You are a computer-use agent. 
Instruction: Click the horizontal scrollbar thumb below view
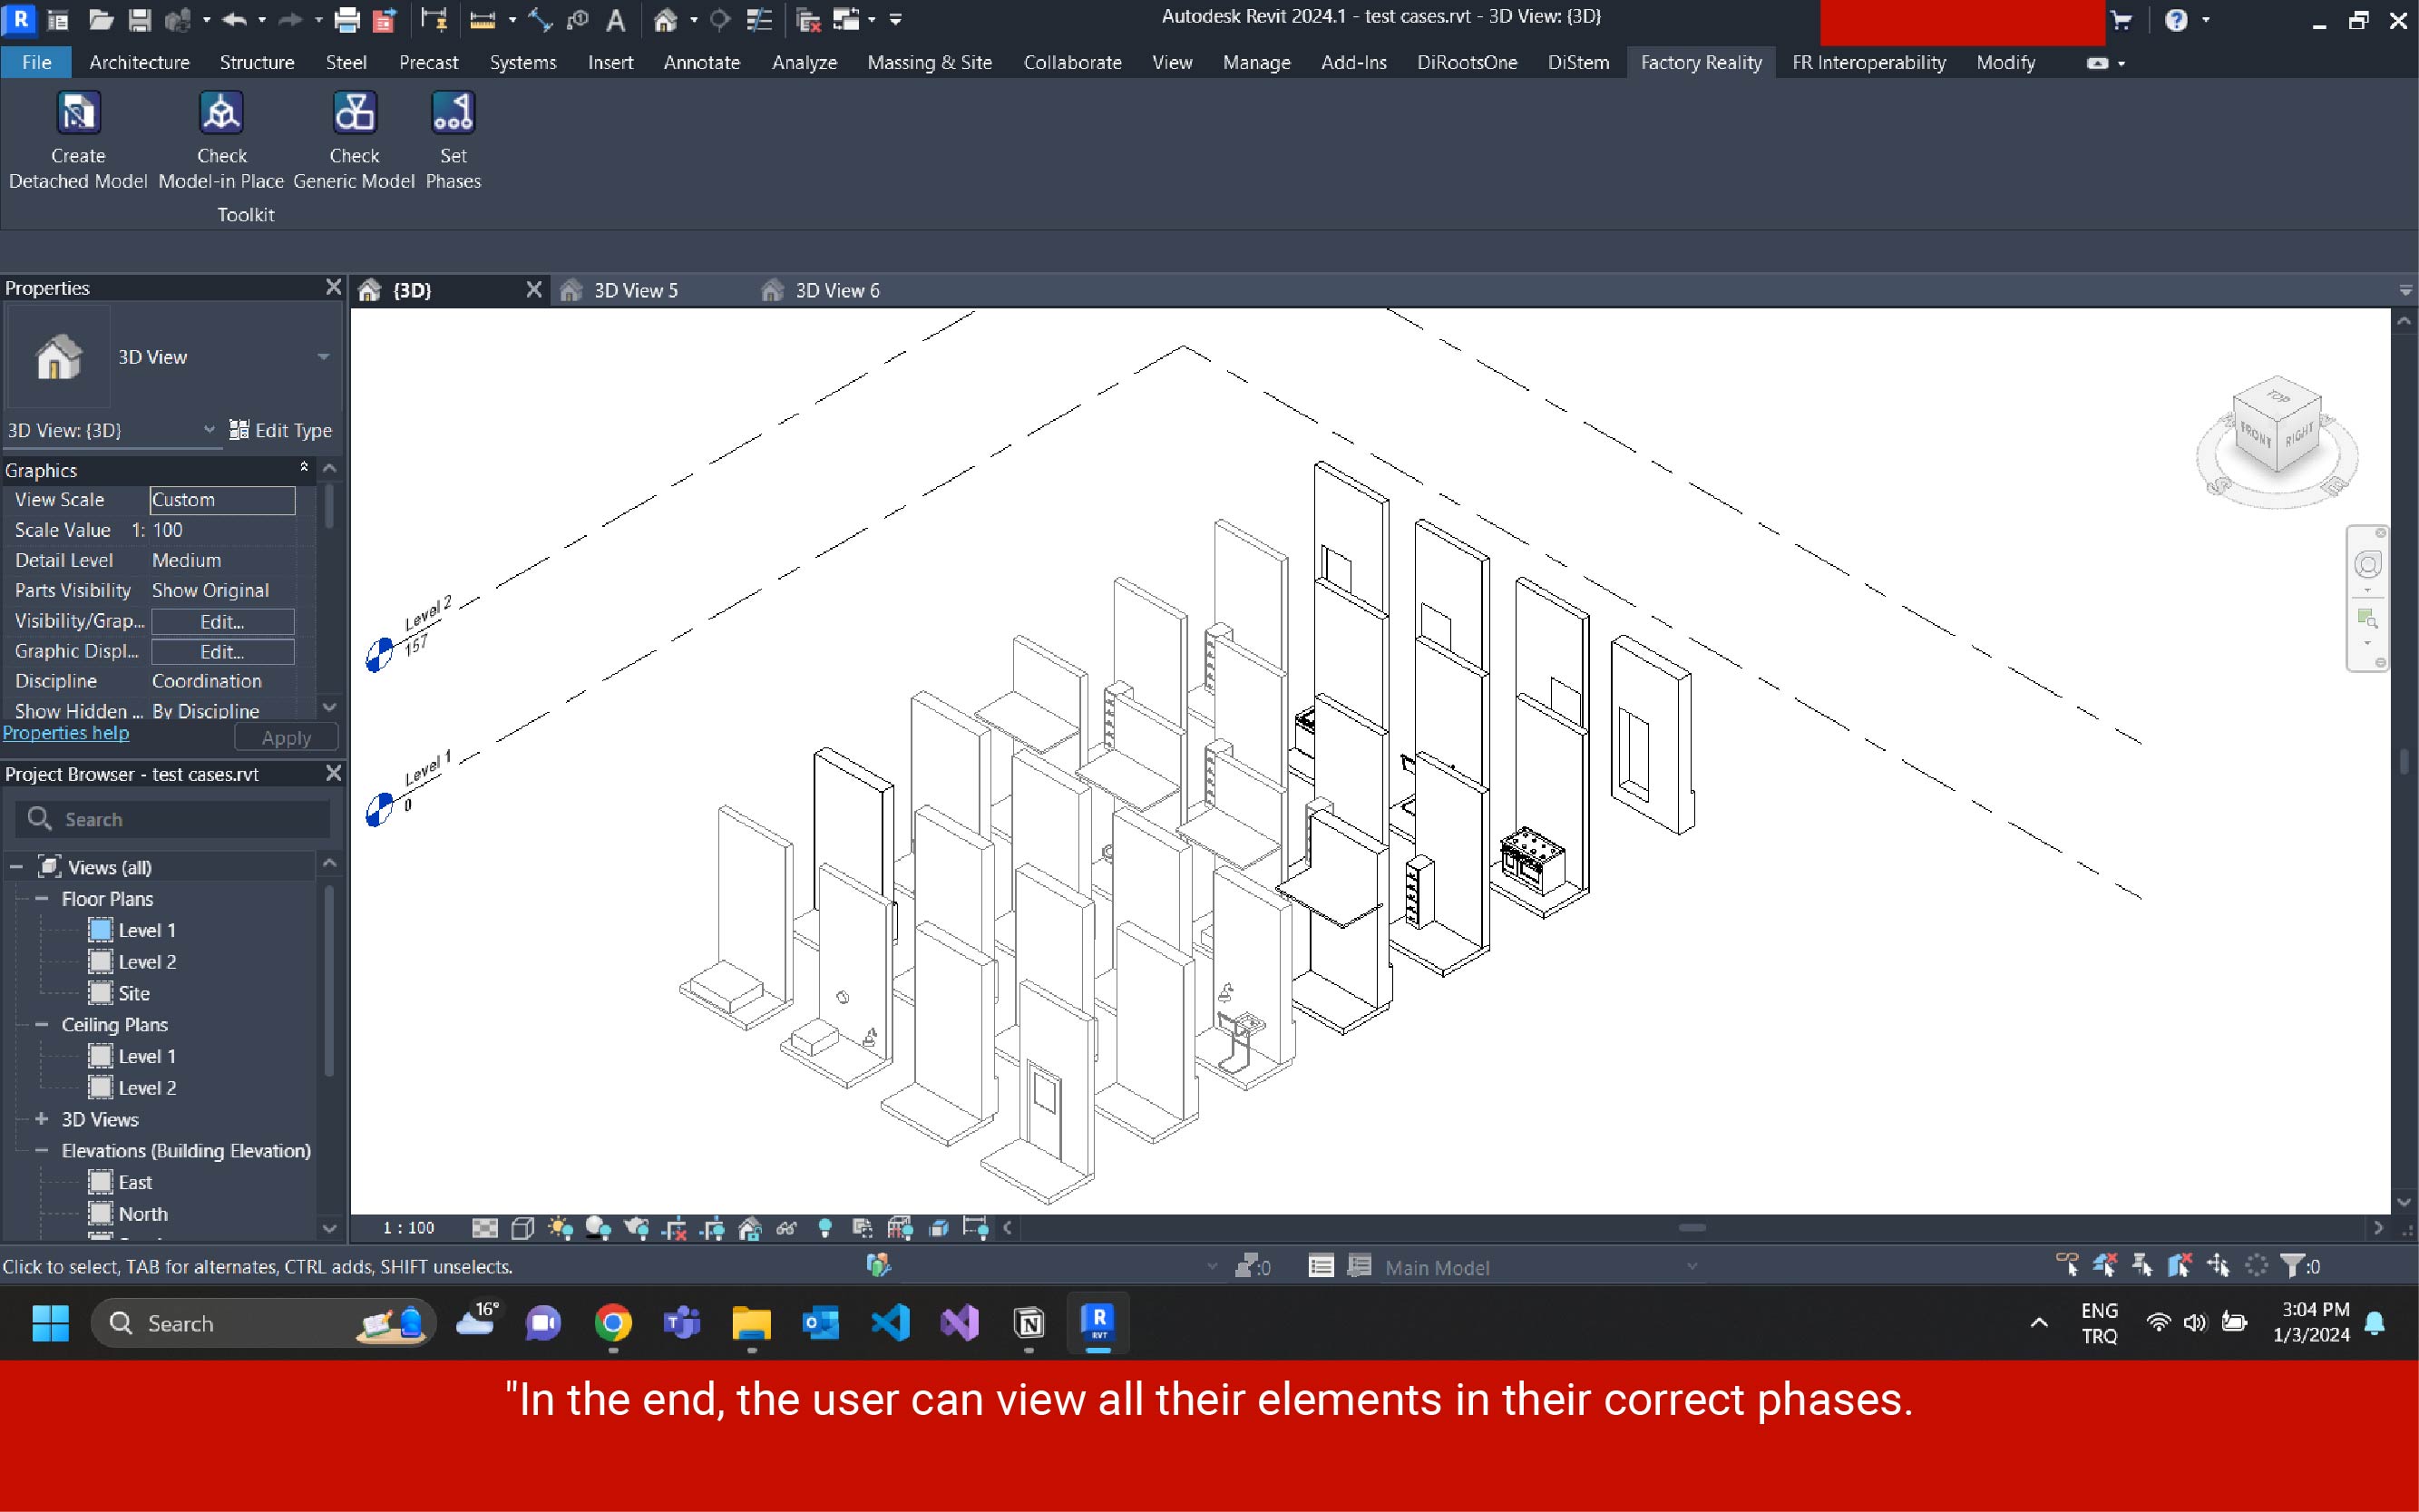1692,1228
